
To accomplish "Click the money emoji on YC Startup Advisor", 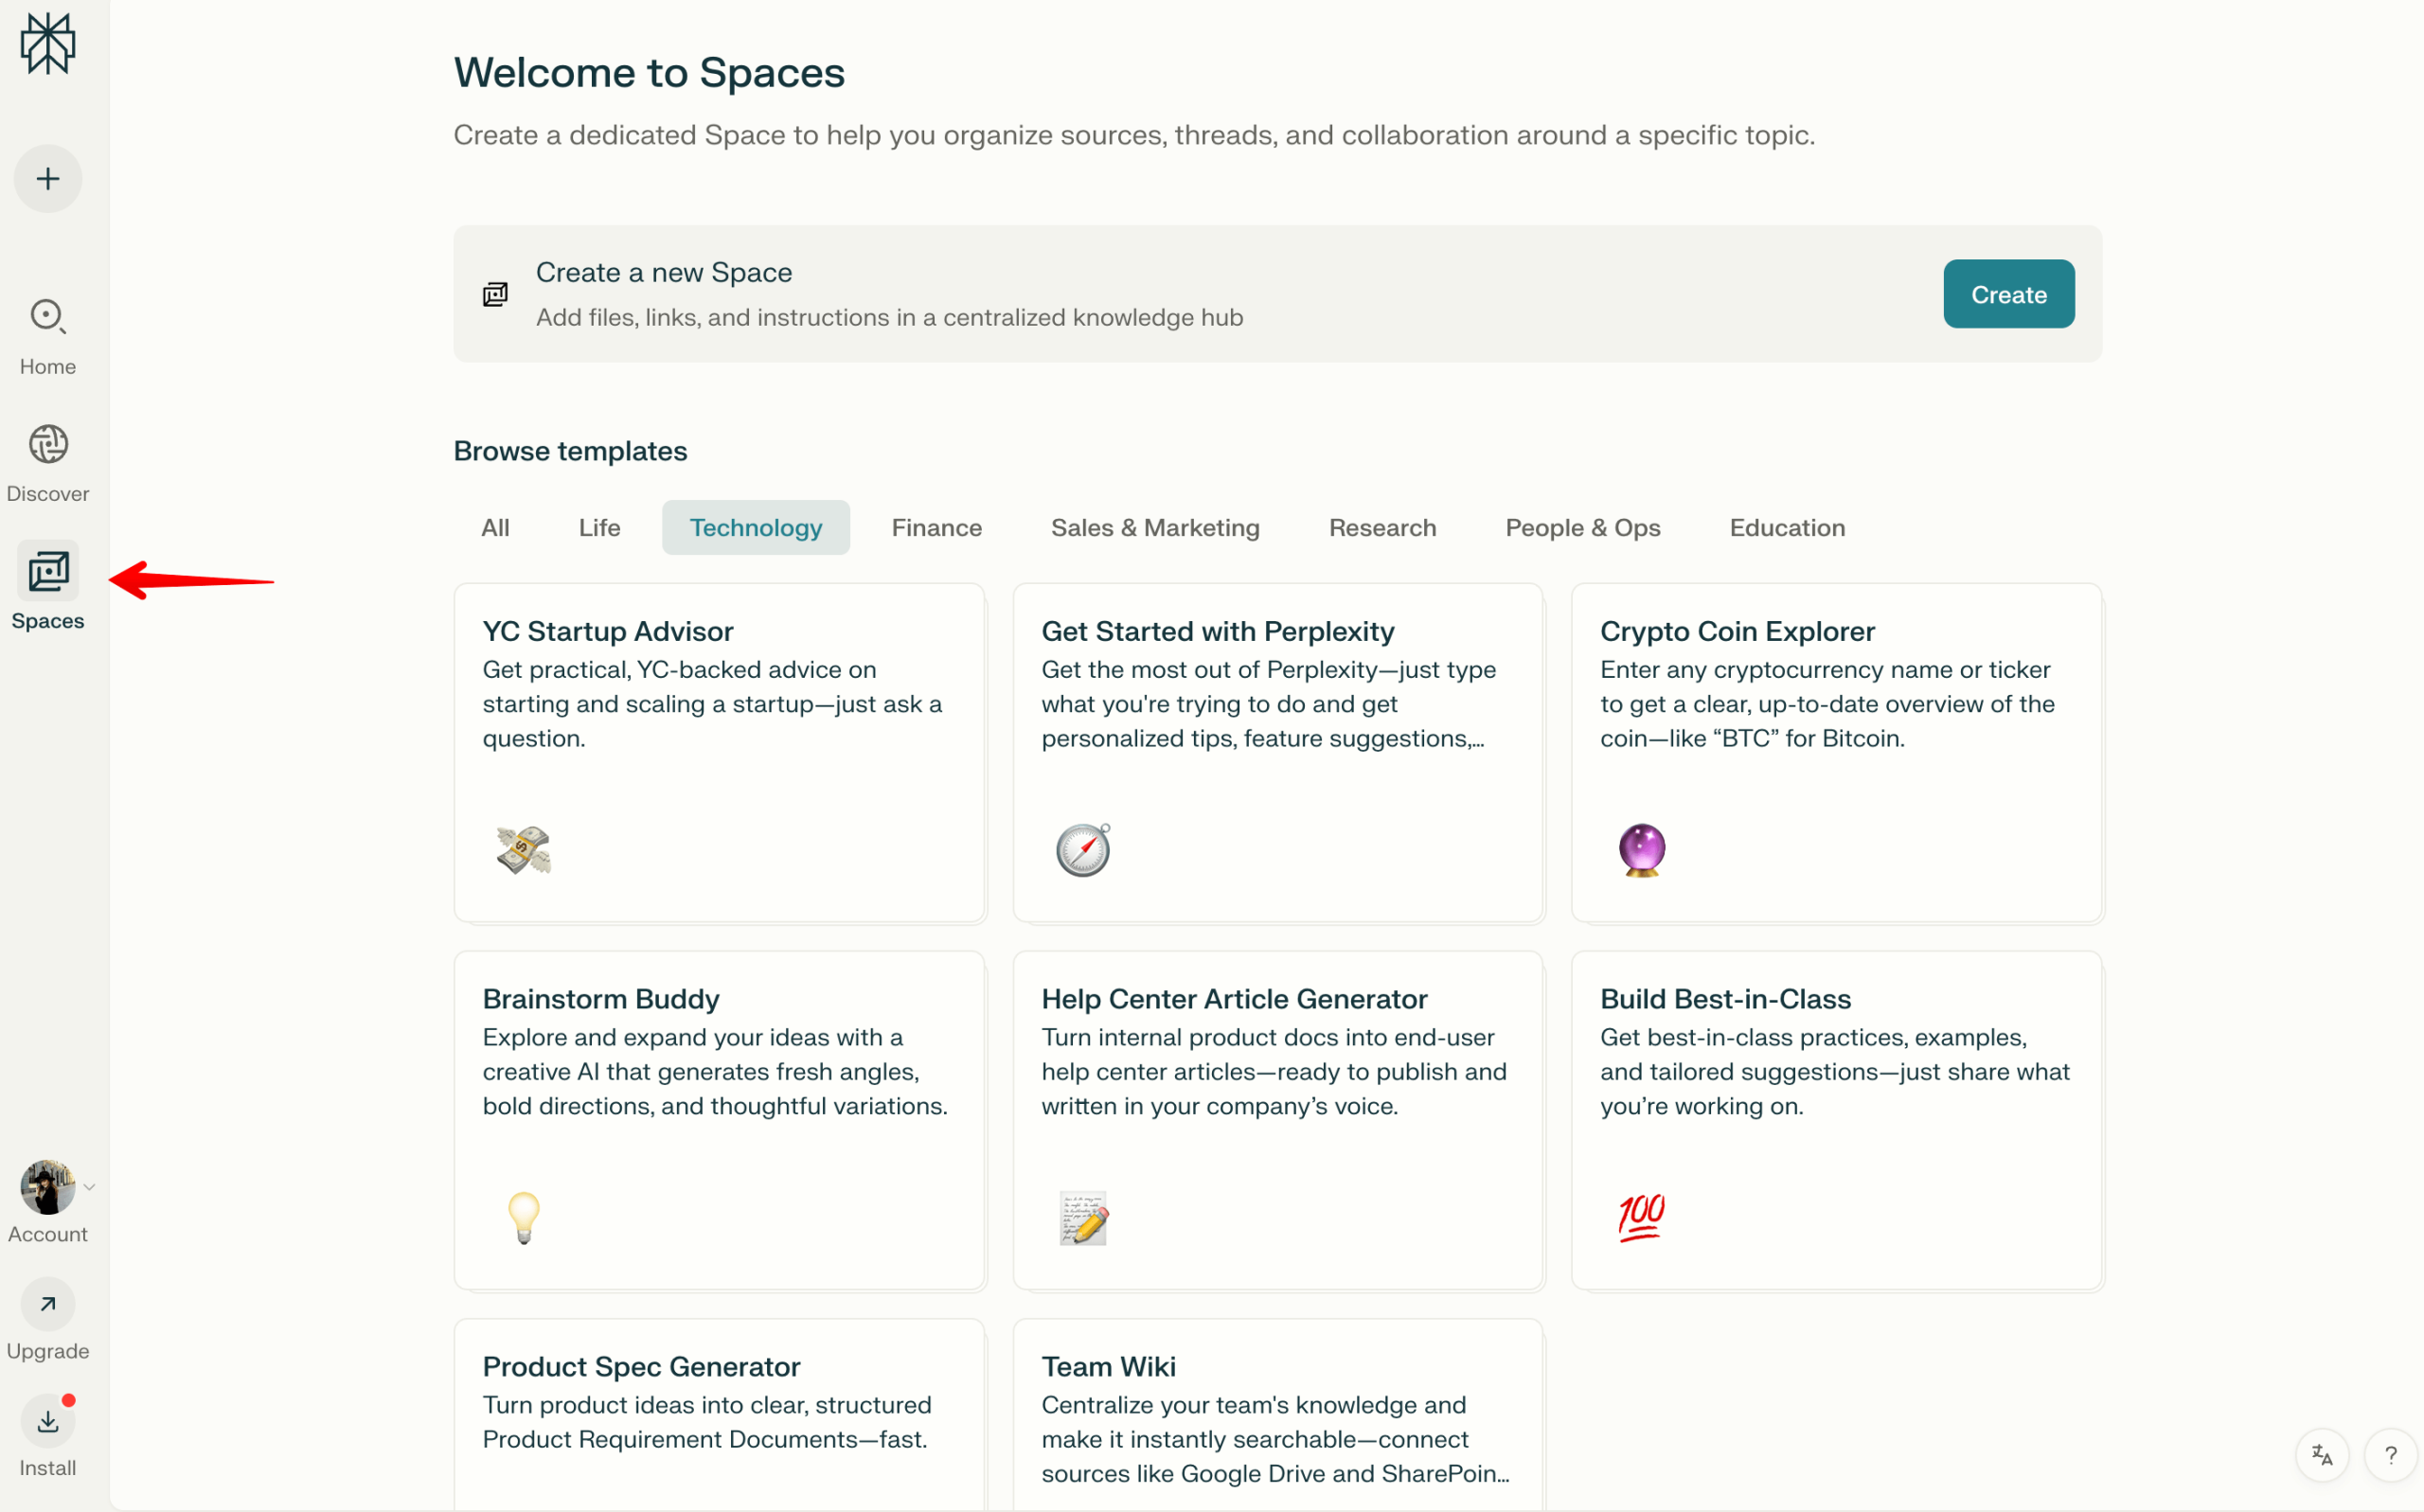I will (x=524, y=850).
